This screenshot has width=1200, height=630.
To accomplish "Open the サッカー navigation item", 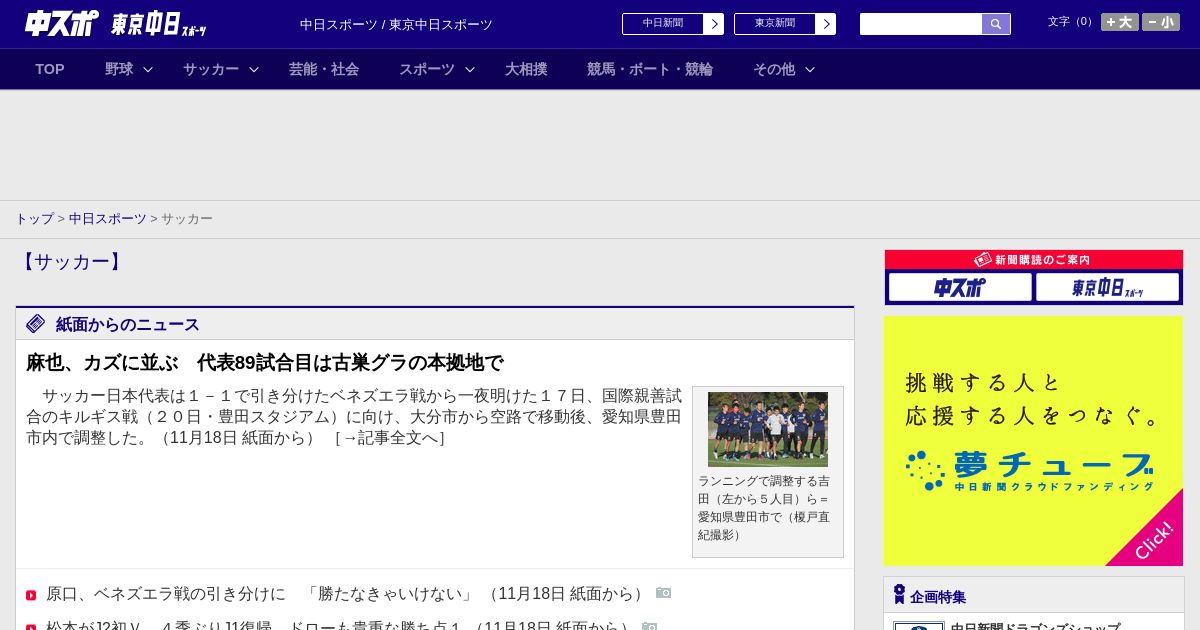I will (x=211, y=69).
